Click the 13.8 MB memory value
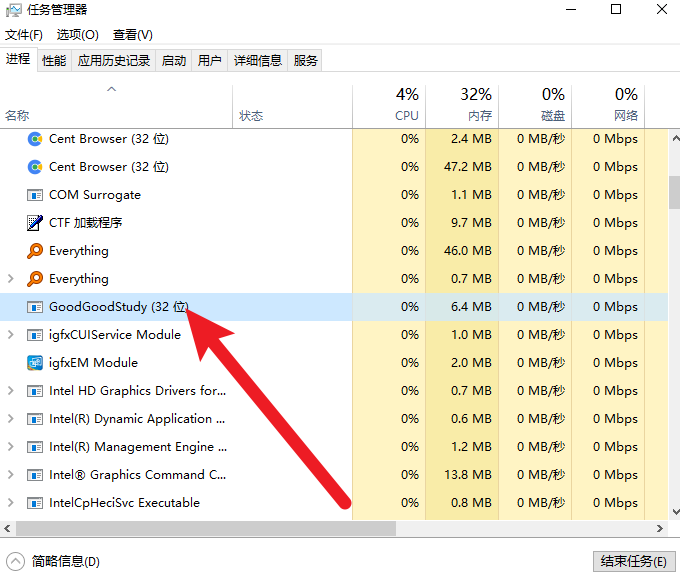The width and height of the screenshot is (680, 583). pos(468,475)
